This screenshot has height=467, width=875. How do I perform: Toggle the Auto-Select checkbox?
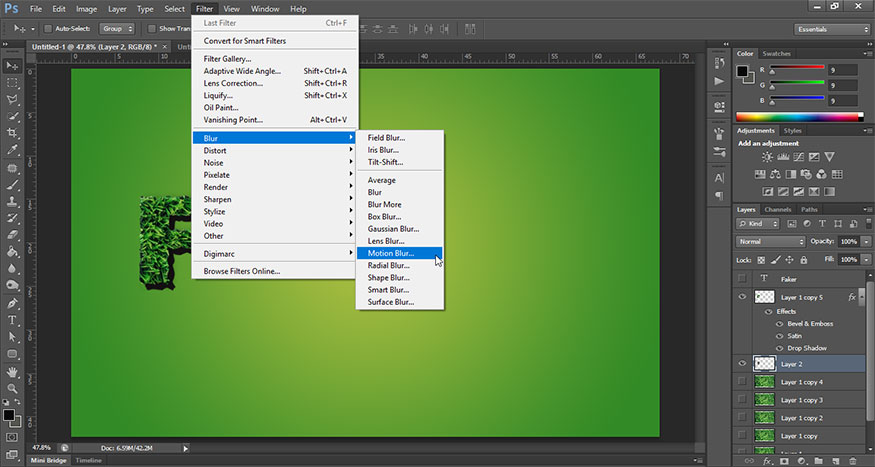[48, 28]
